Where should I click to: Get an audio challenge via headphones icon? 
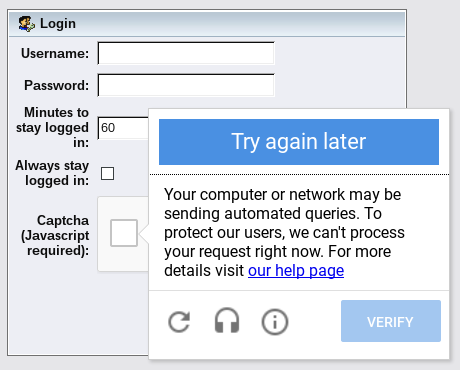tap(227, 321)
